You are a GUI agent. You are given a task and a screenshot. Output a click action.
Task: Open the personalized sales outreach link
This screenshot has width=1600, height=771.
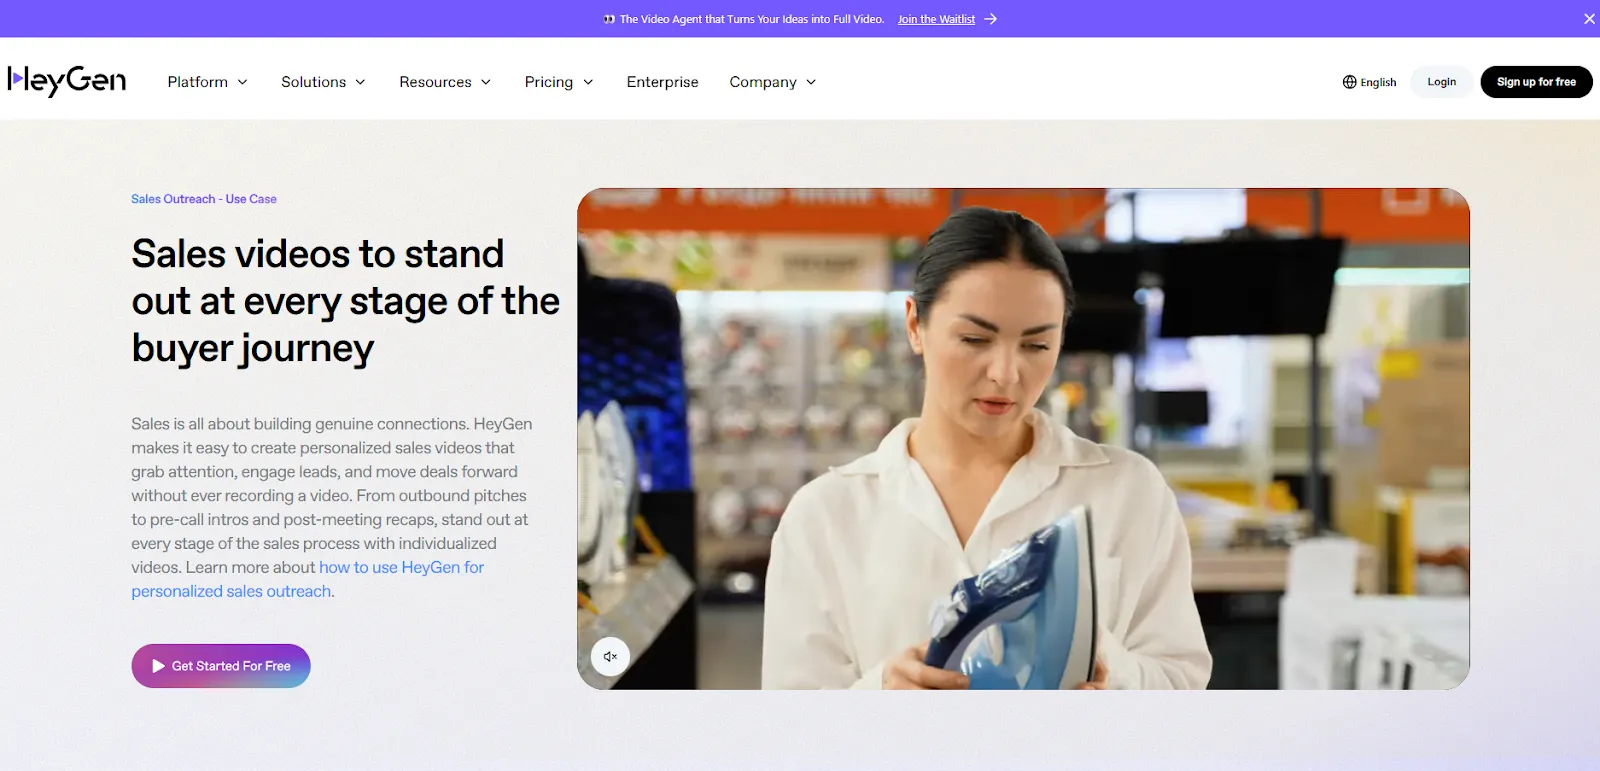308,579
